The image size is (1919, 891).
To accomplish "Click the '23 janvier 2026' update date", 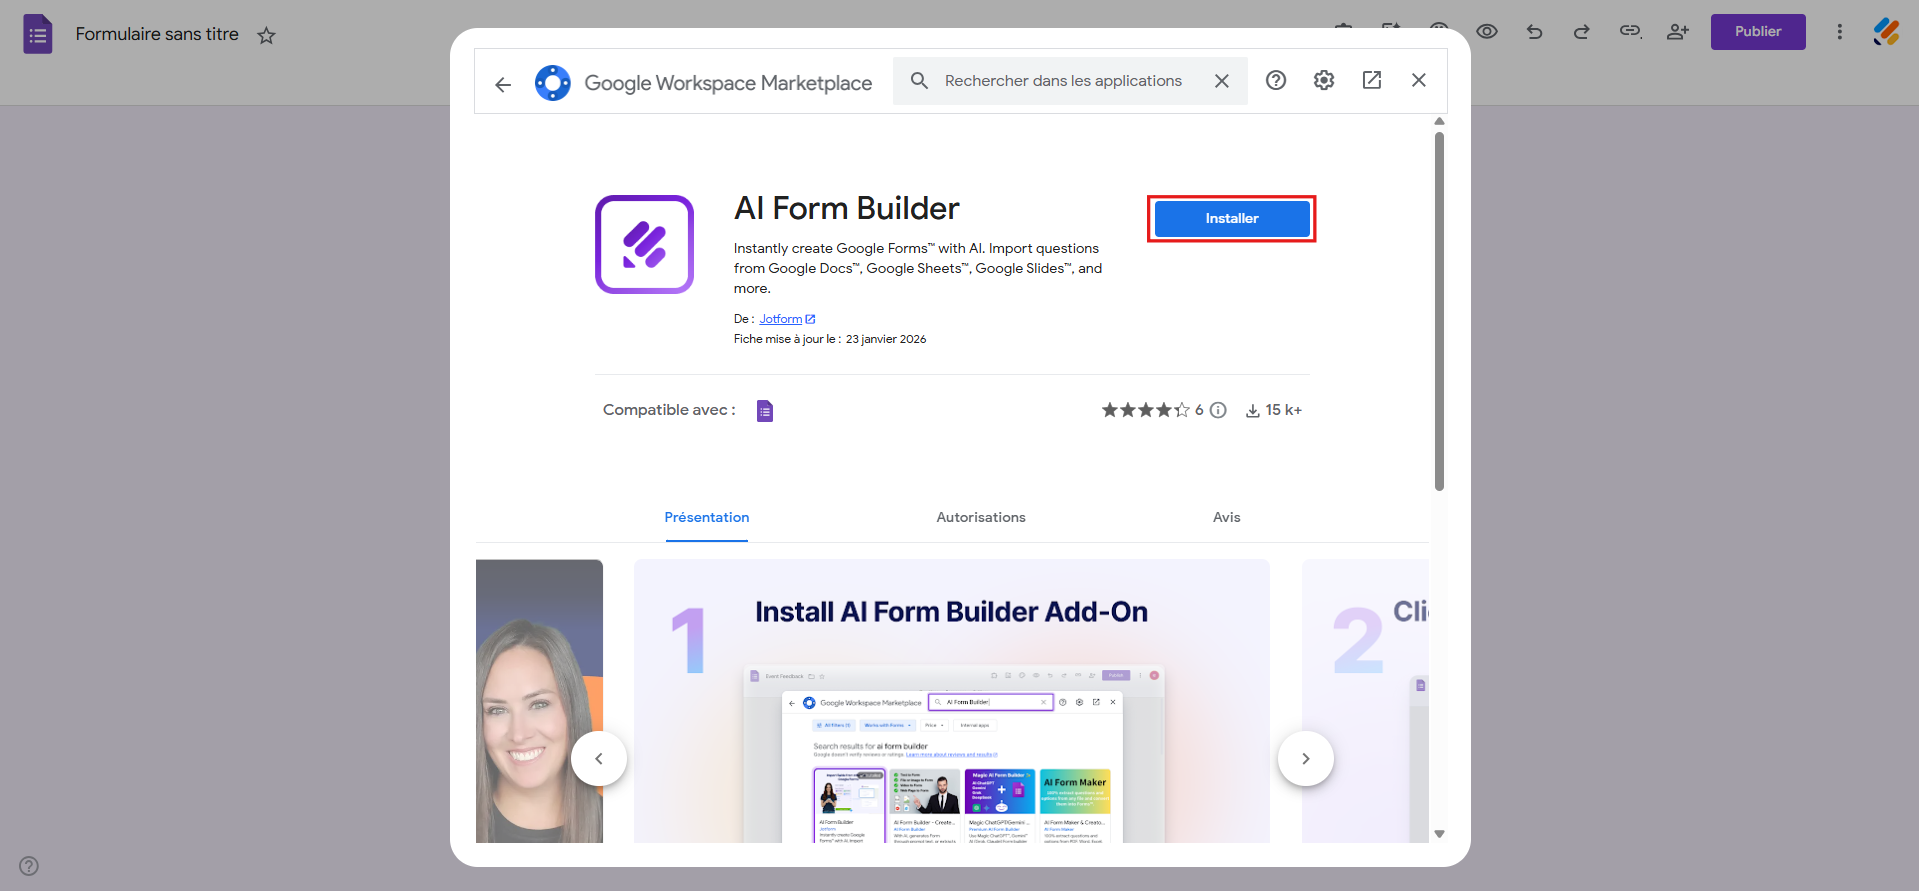I will [x=886, y=339].
